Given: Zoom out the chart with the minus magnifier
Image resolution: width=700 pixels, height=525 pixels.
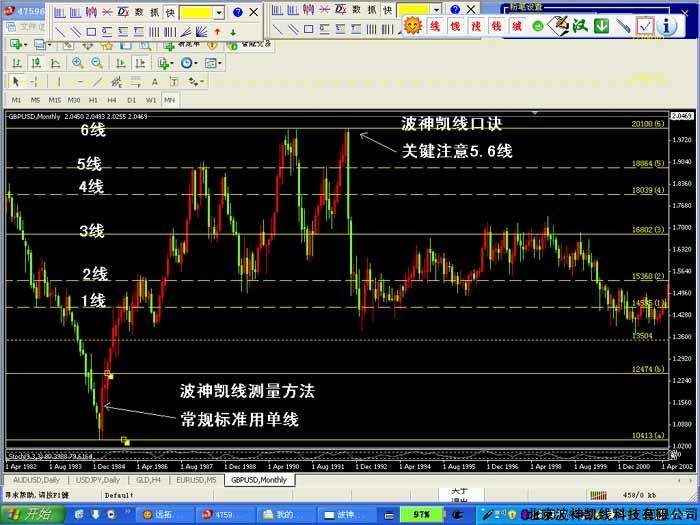Looking at the screenshot, I should [97, 63].
